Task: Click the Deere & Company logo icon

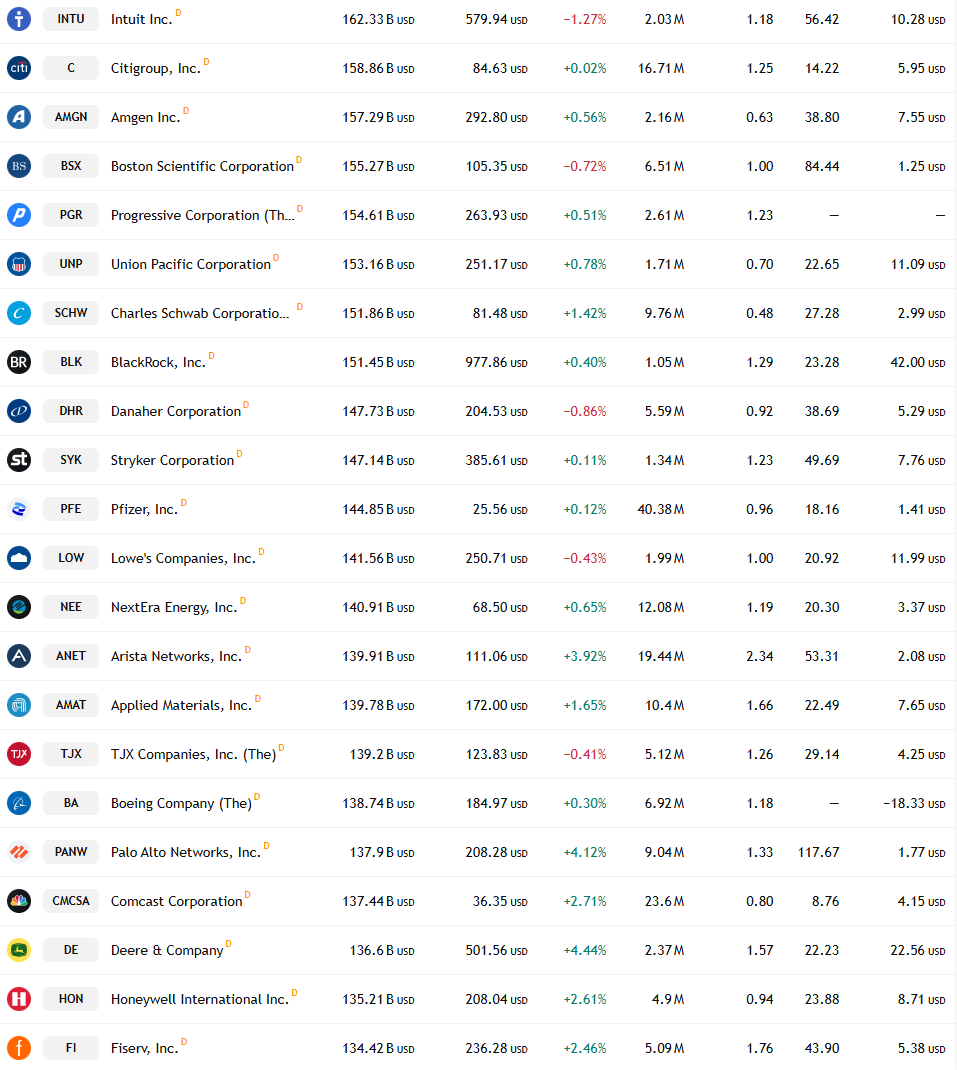Action: pyautogui.click(x=19, y=950)
